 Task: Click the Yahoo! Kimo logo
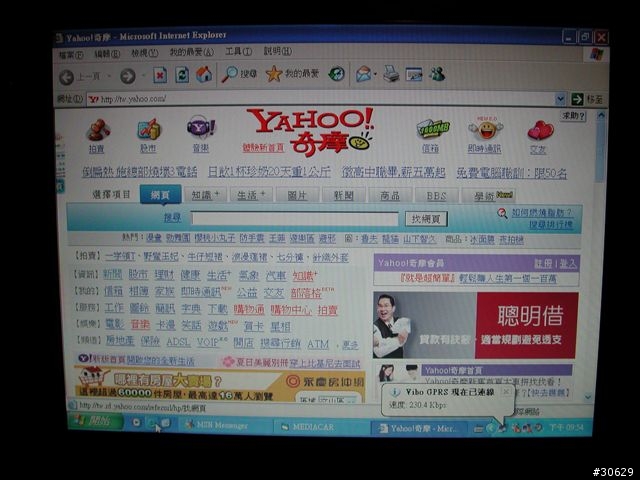point(310,132)
